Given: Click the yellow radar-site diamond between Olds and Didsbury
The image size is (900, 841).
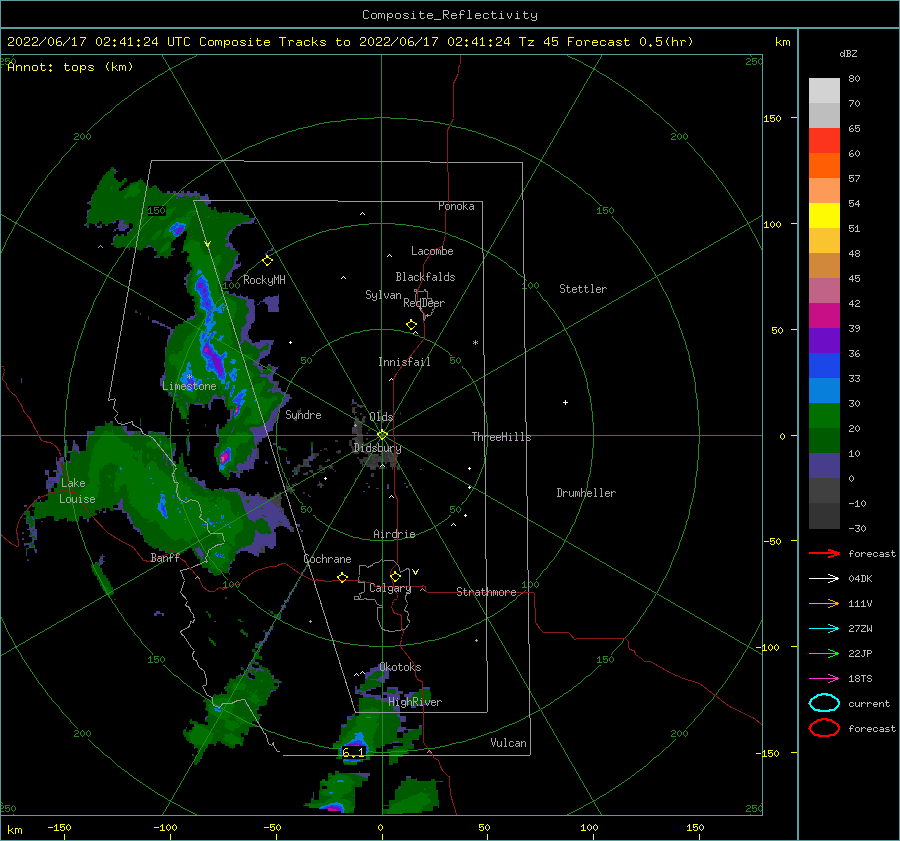Looking at the screenshot, I should click(382, 435).
